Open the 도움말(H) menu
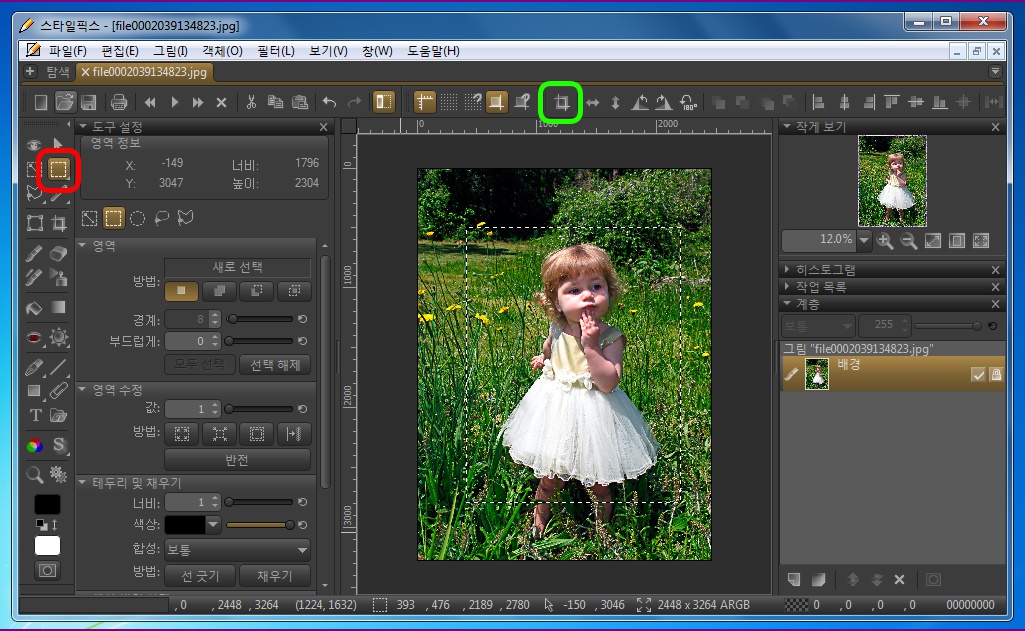Screen dimensions: 1025x631 (x=433, y=51)
